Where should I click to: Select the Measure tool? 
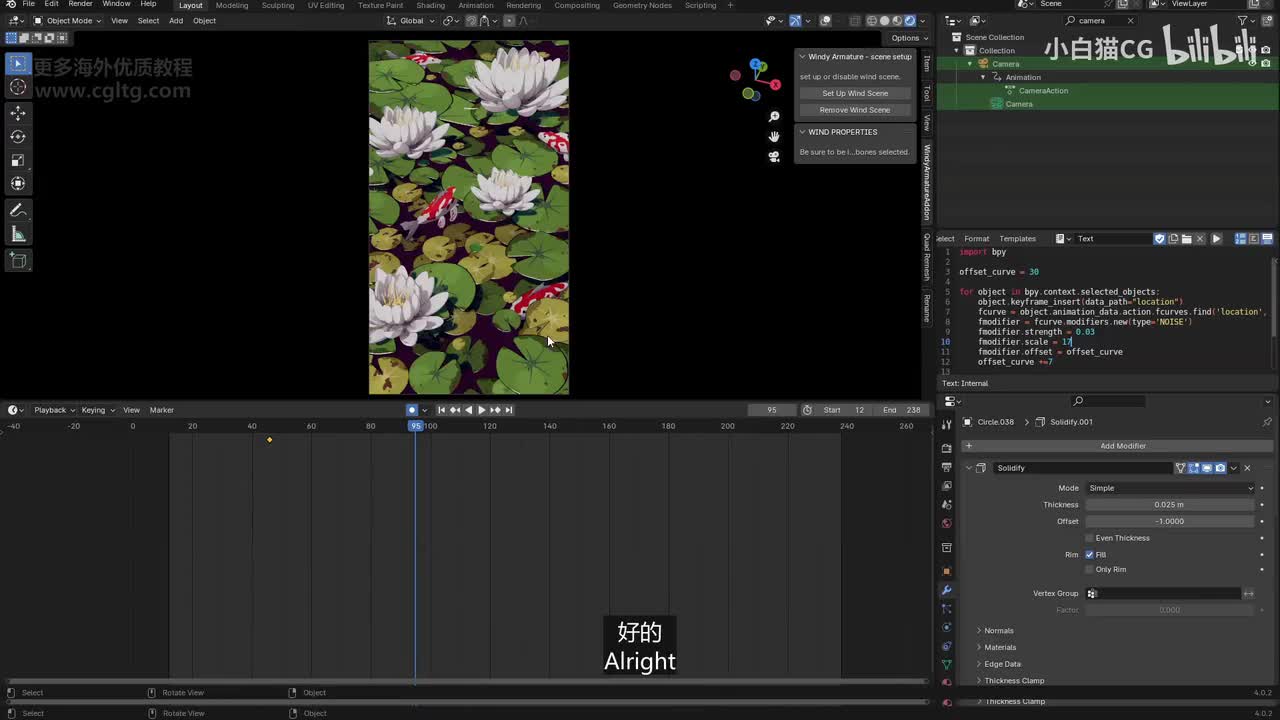[x=18, y=234]
